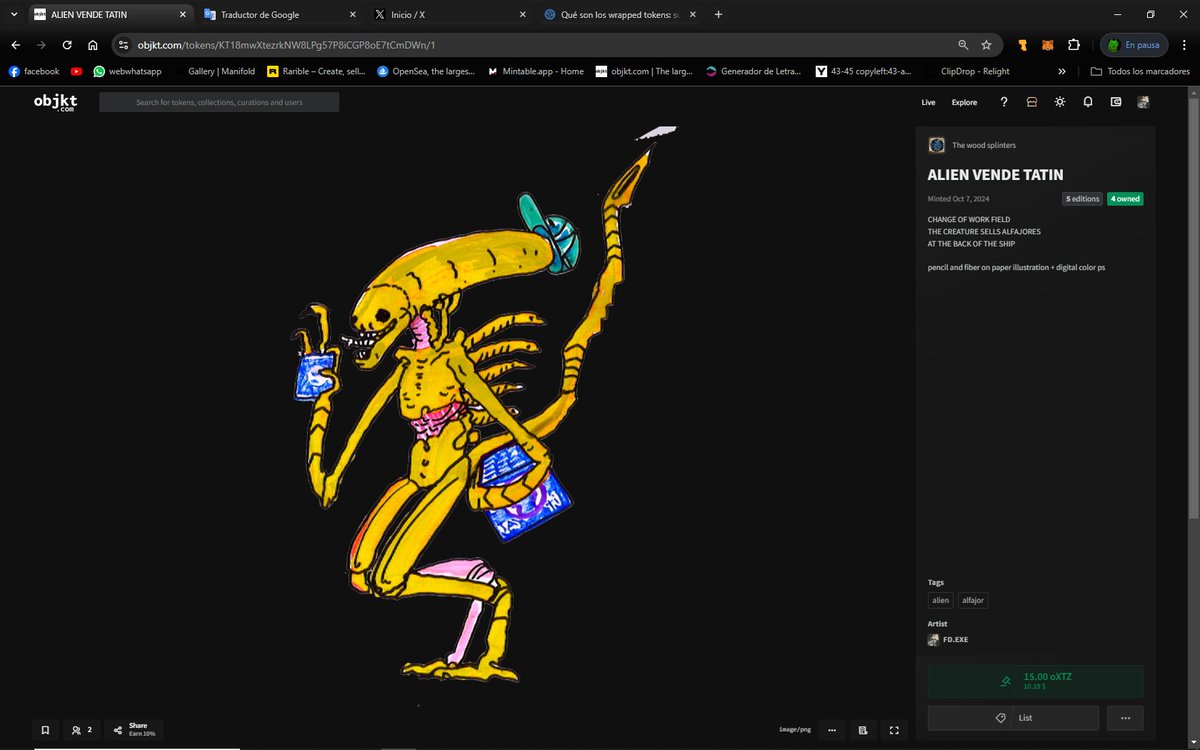Click the objkt search field

(x=219, y=102)
